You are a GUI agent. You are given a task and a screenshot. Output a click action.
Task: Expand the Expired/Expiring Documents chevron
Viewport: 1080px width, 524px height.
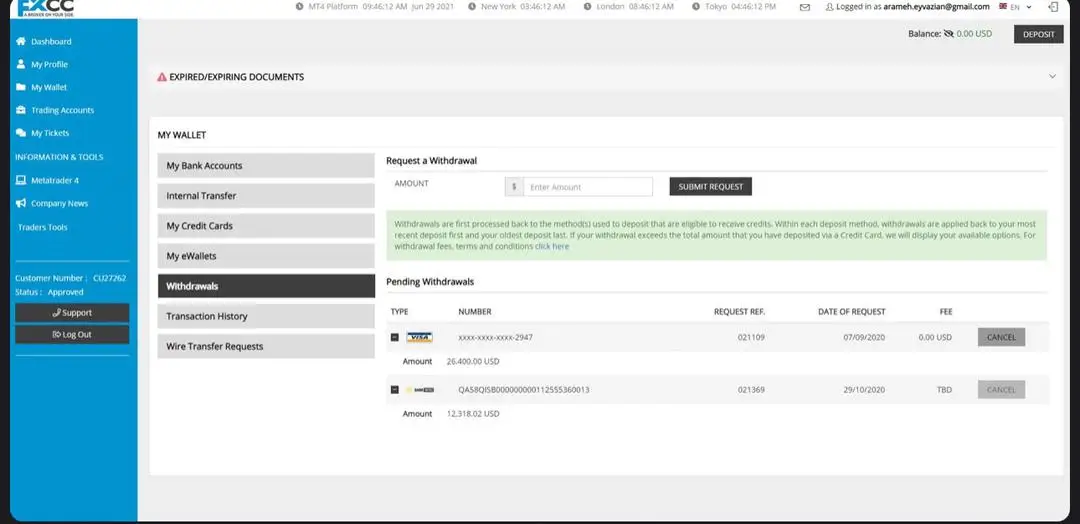[1052, 76]
